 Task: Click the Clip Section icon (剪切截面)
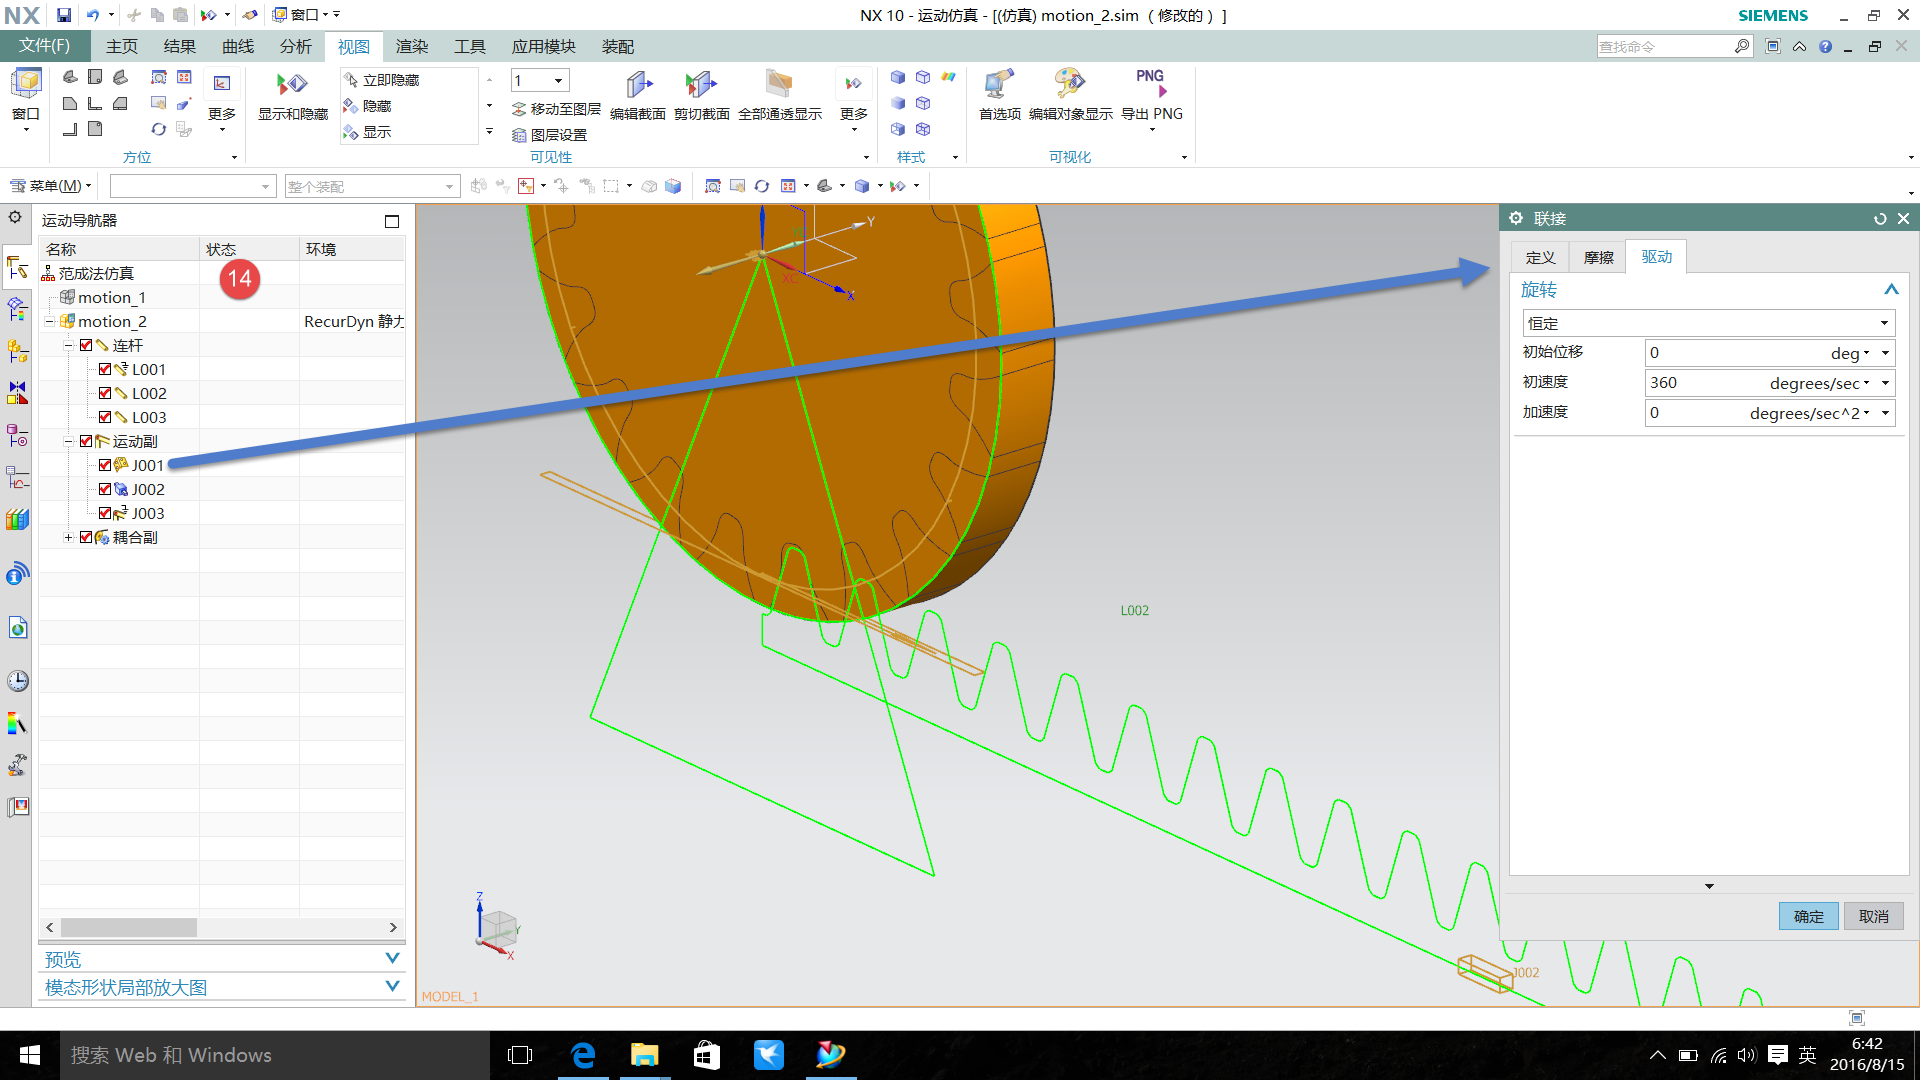[x=701, y=96]
